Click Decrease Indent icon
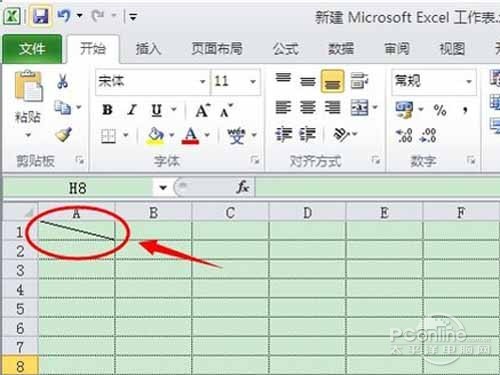This screenshot has height=375, width=500. (283, 134)
